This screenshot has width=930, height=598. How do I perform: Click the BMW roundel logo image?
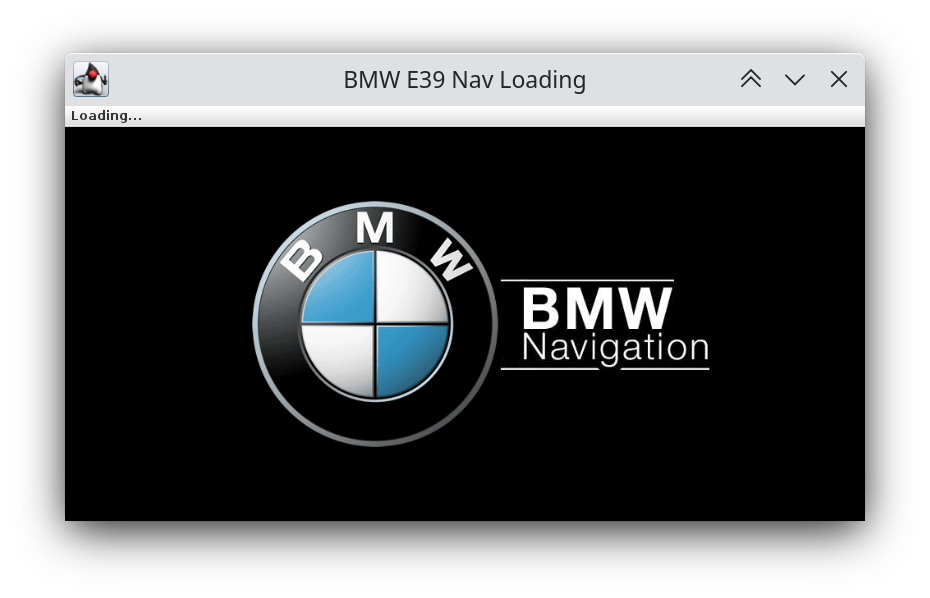(x=375, y=323)
